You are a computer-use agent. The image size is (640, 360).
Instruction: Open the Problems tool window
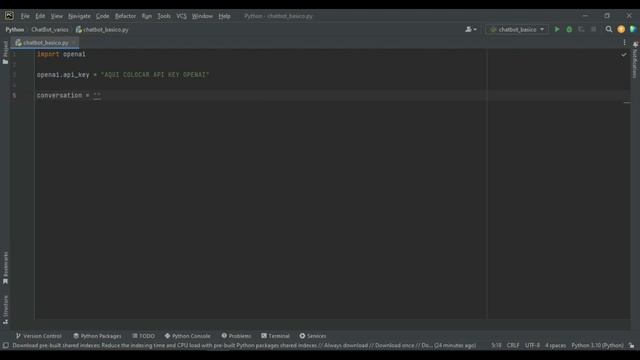click(x=236, y=336)
